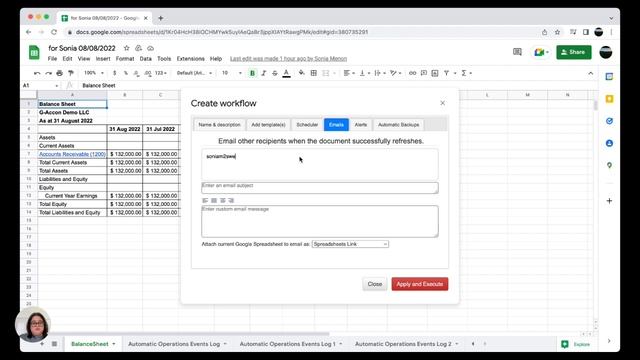Open the font size dropdown
The image size is (640, 360).
(x=231, y=73)
